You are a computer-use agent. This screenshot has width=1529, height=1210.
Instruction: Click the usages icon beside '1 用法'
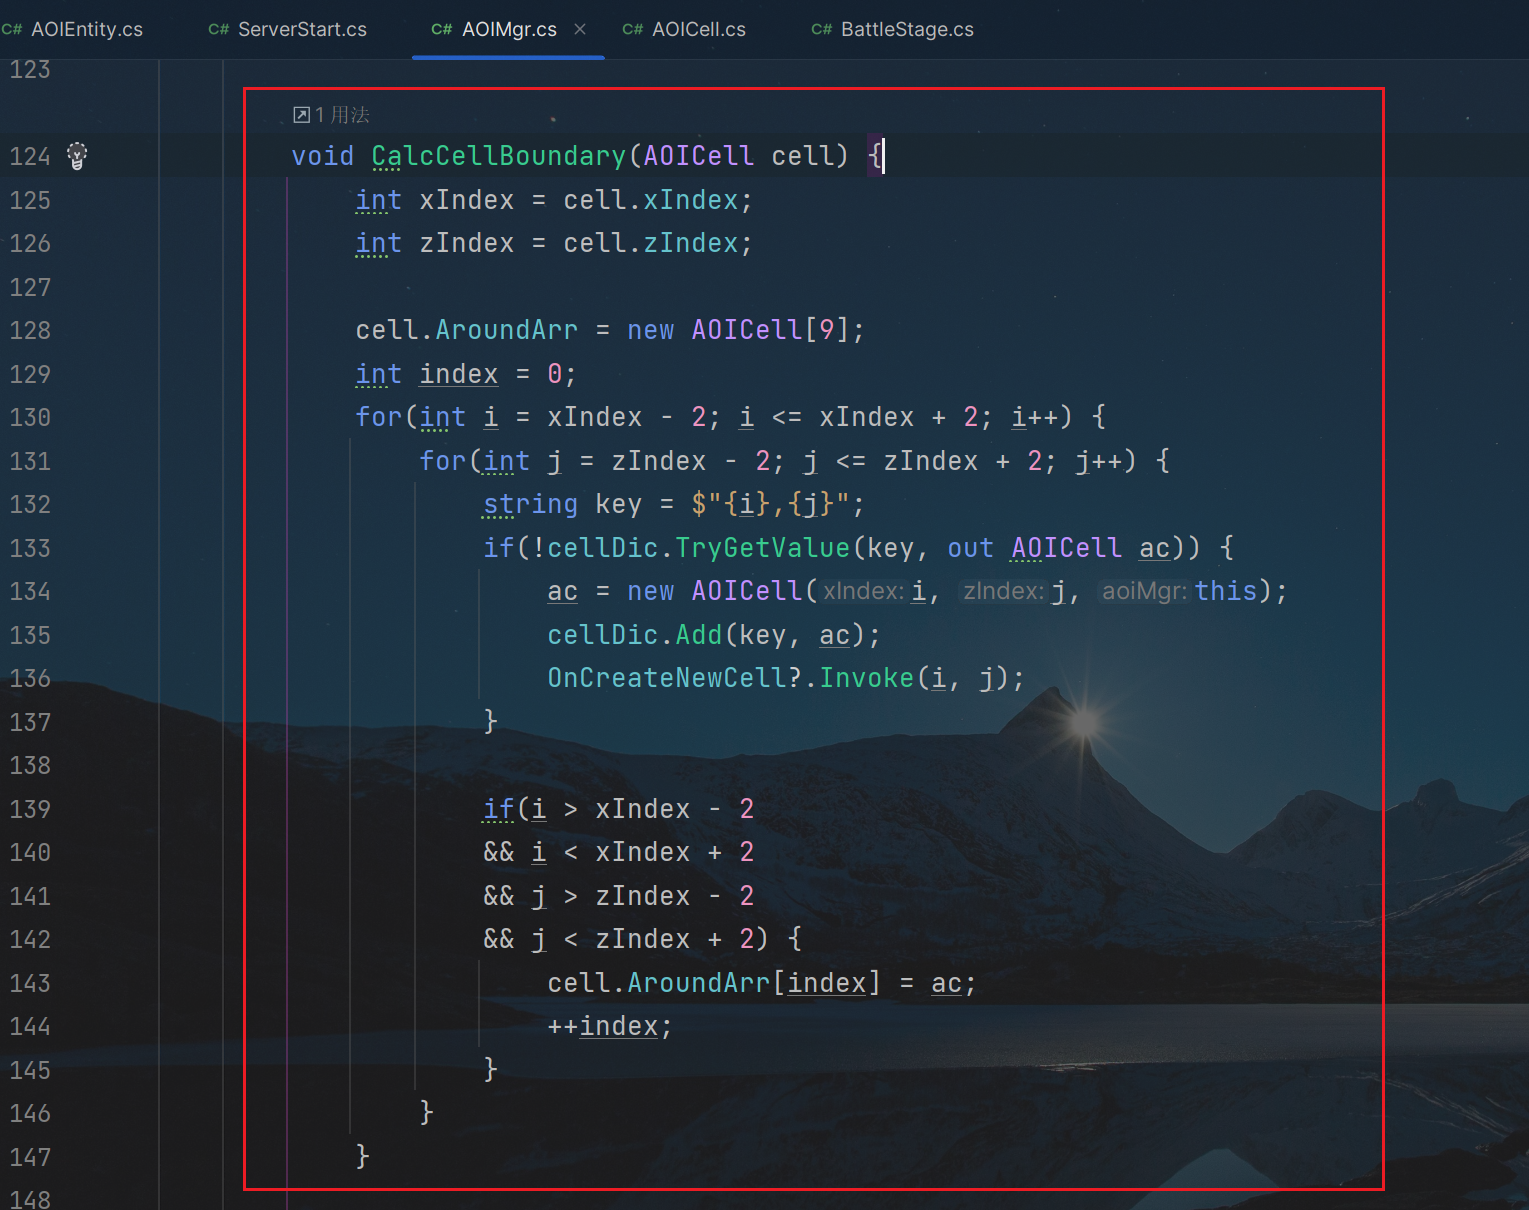(x=301, y=115)
